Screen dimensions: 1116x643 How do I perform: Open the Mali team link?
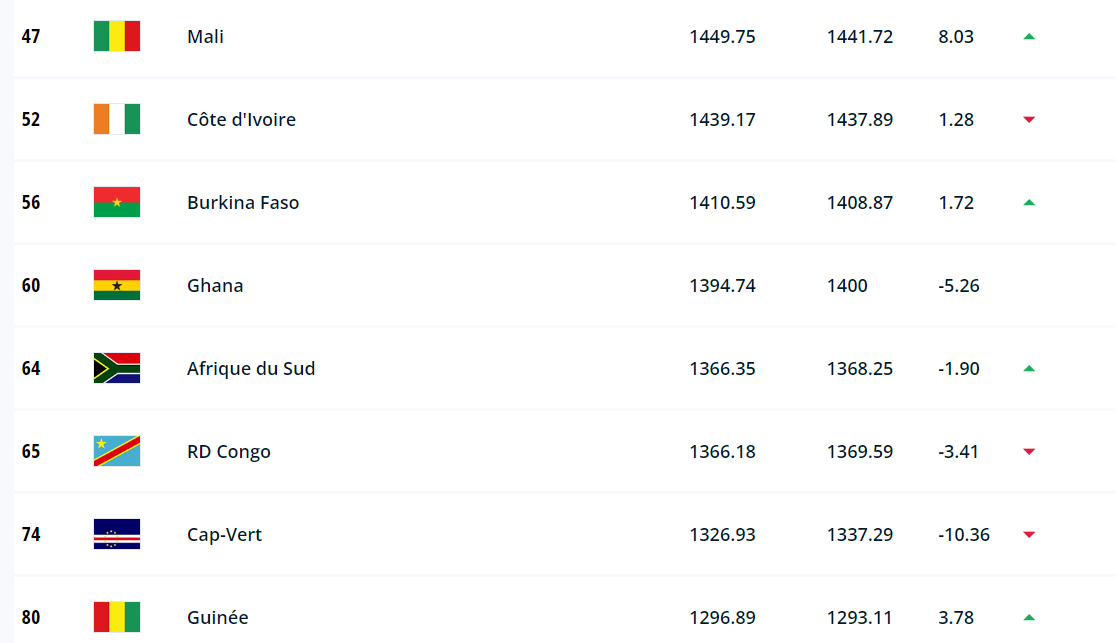(205, 37)
